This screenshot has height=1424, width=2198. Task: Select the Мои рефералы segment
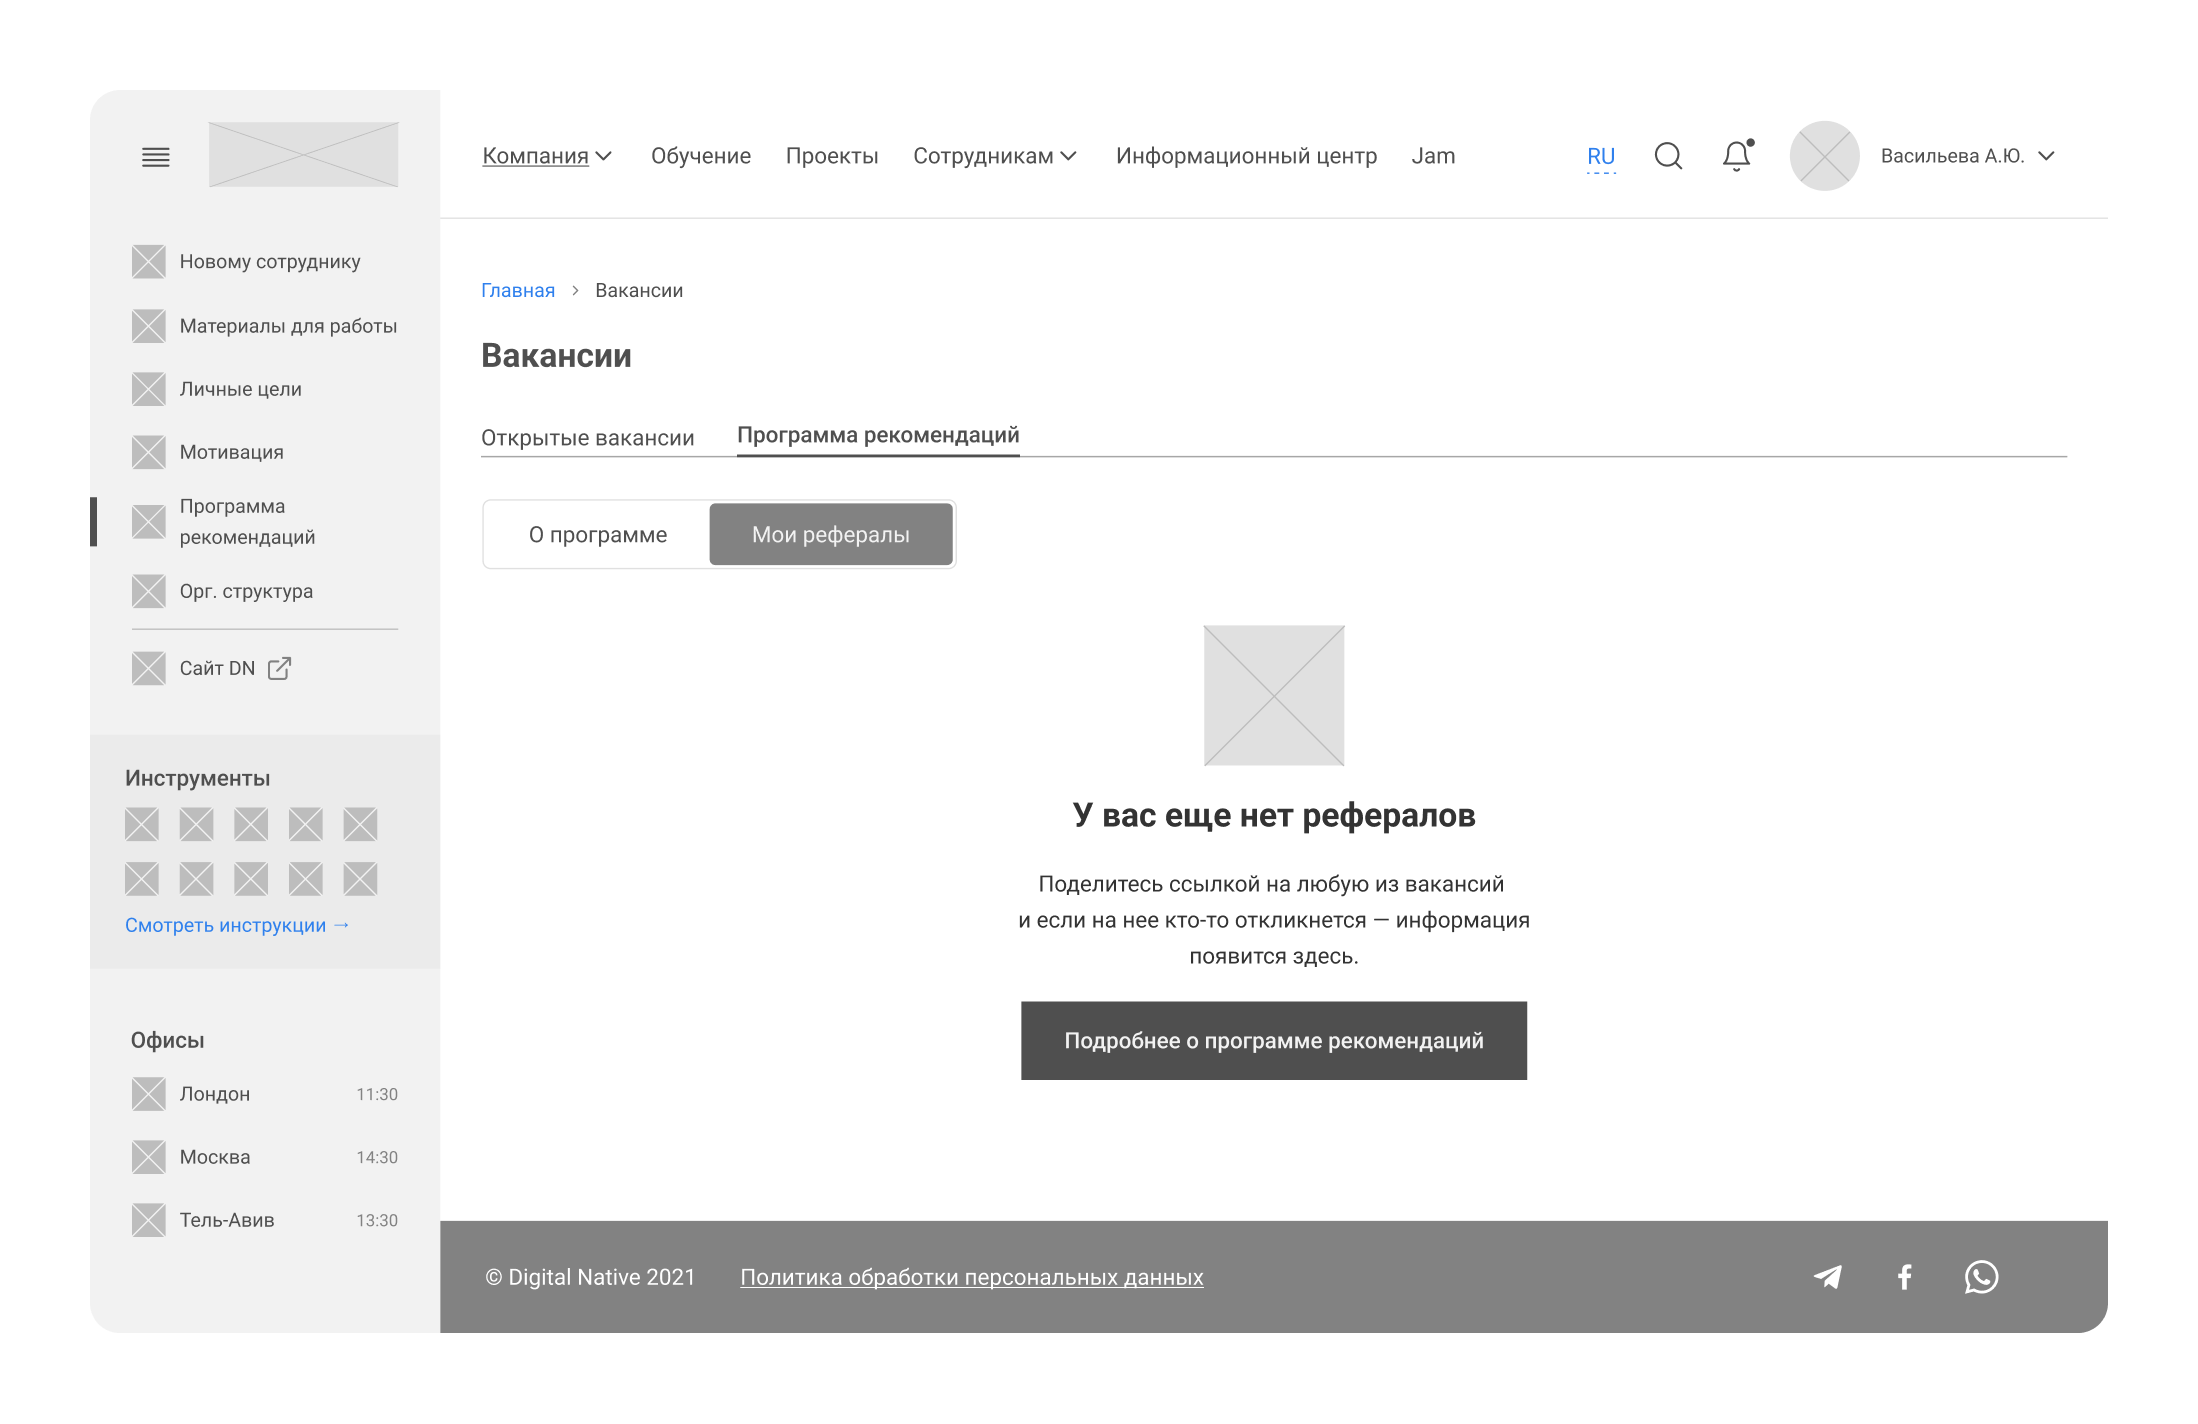830,535
